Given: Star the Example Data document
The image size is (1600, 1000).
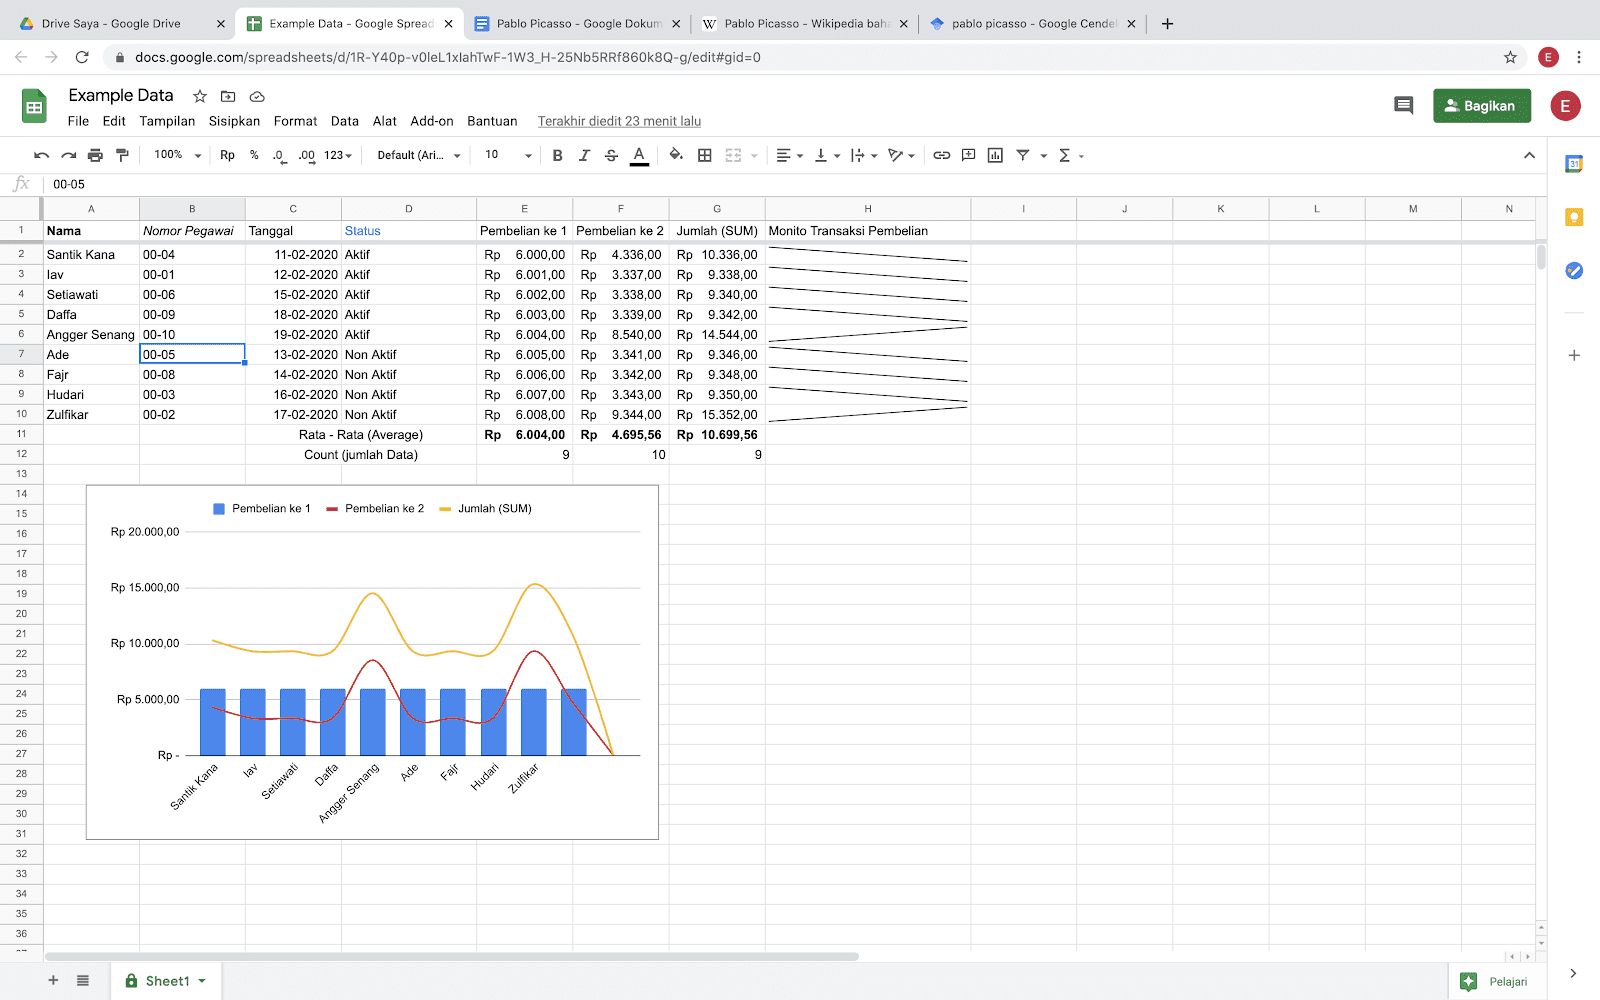Looking at the screenshot, I should click(x=200, y=96).
